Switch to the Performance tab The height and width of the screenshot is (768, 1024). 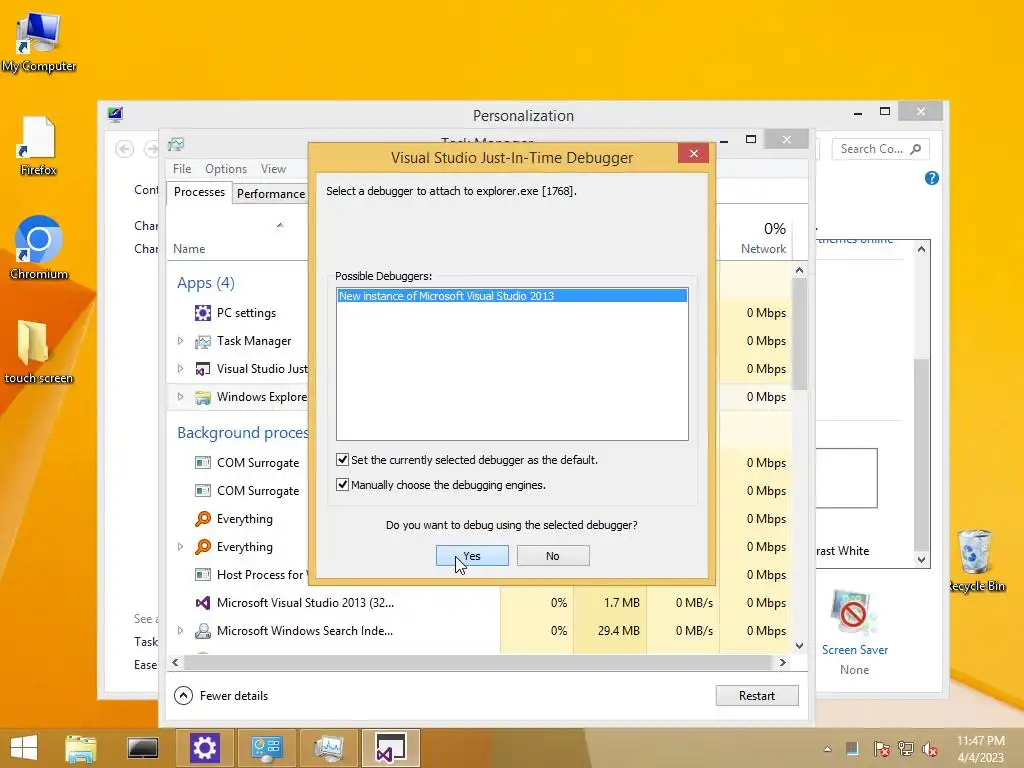click(270, 193)
